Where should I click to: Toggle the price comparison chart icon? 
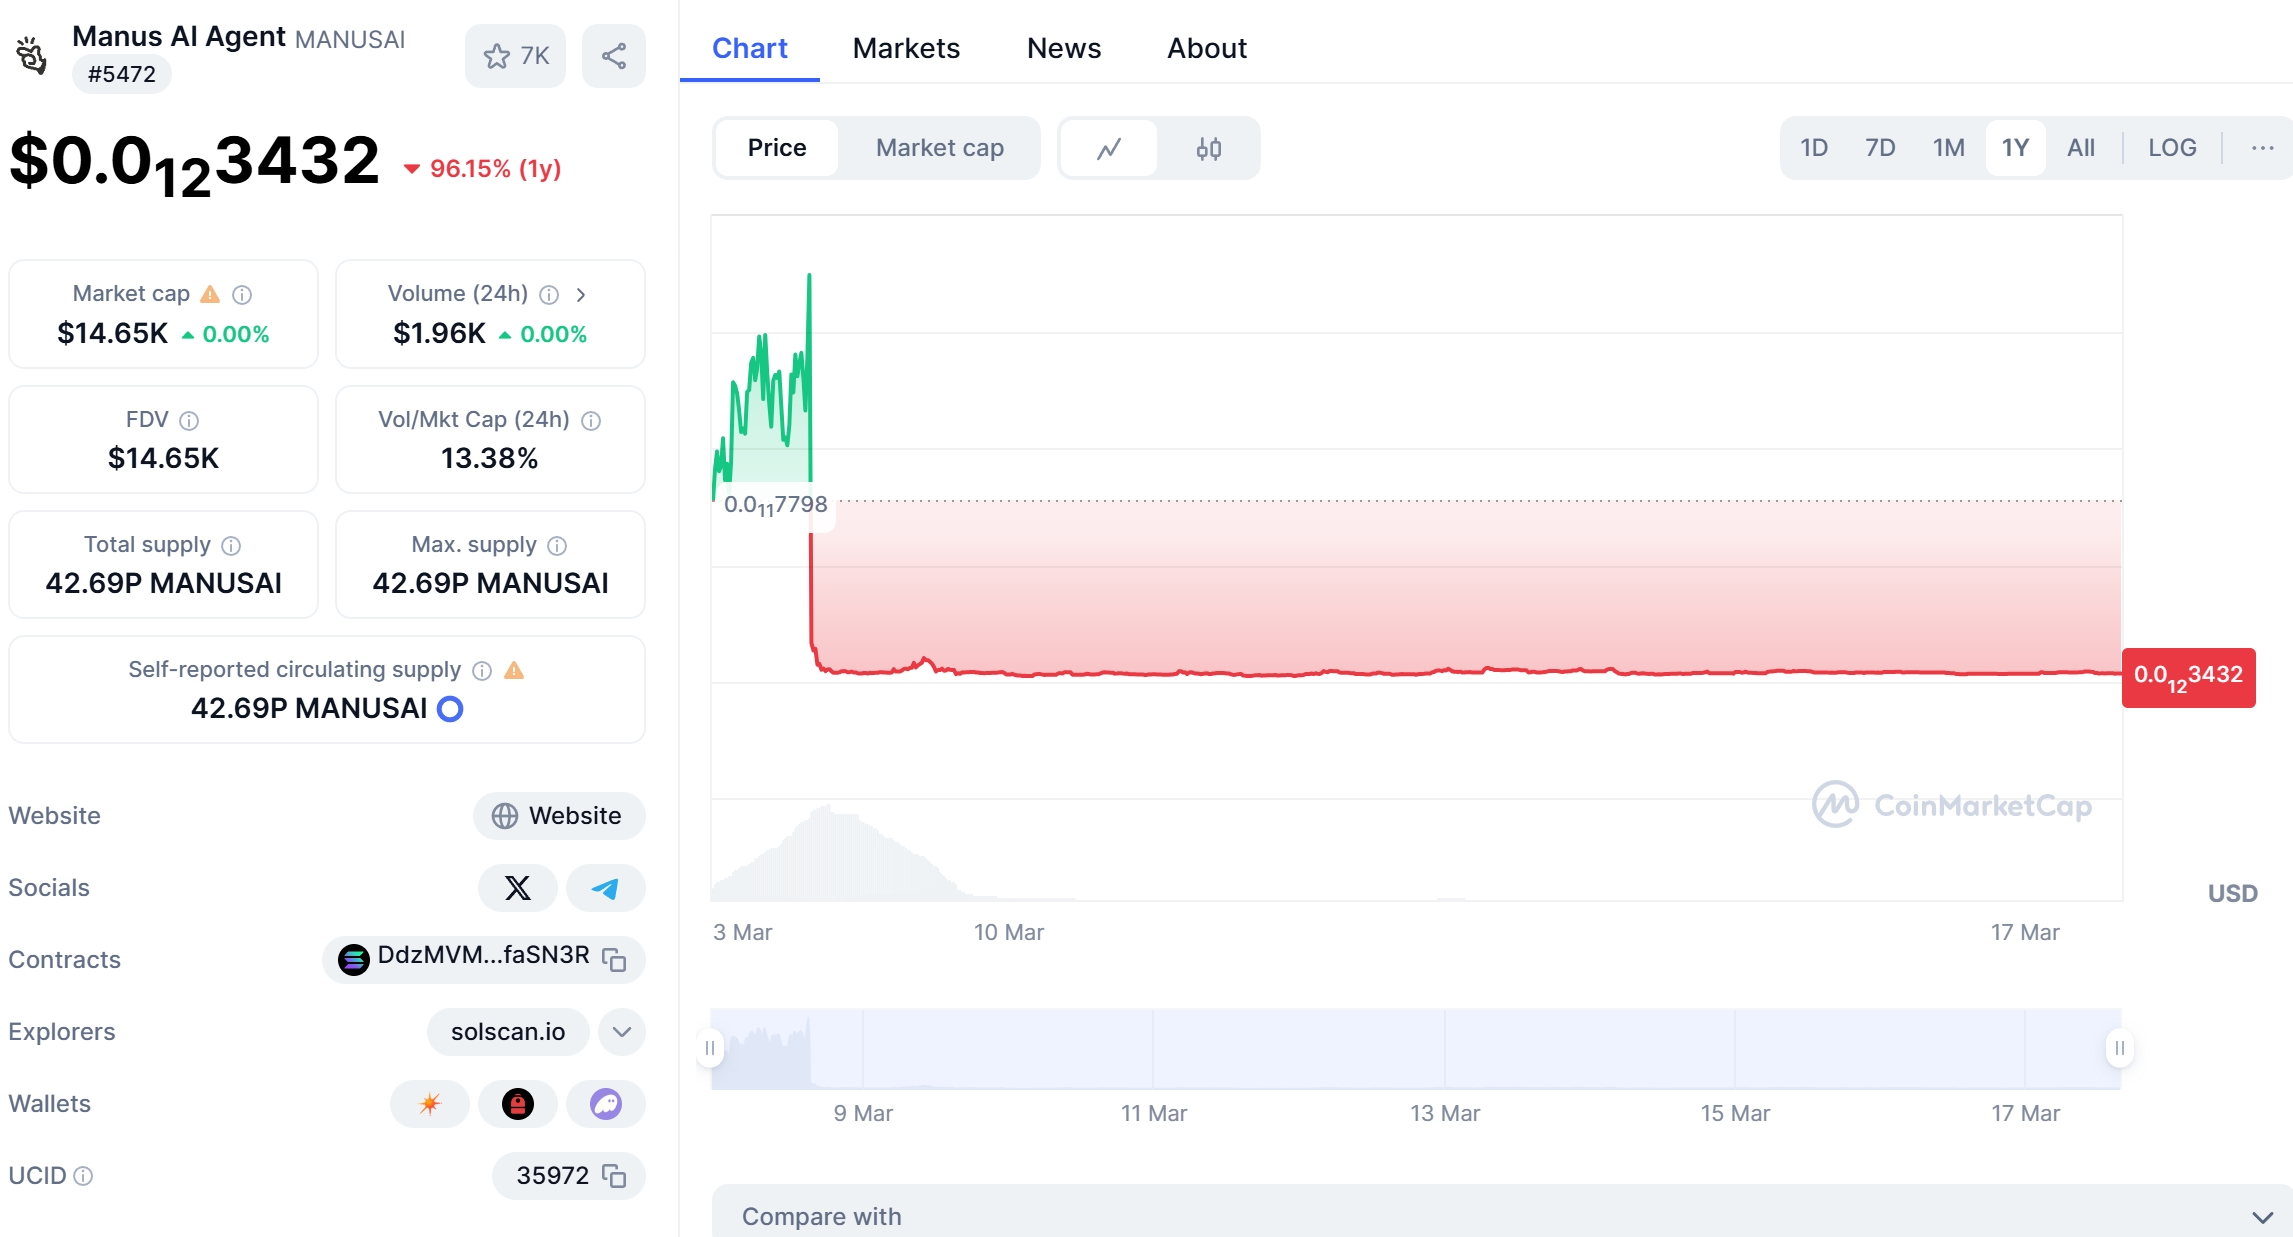(1110, 148)
